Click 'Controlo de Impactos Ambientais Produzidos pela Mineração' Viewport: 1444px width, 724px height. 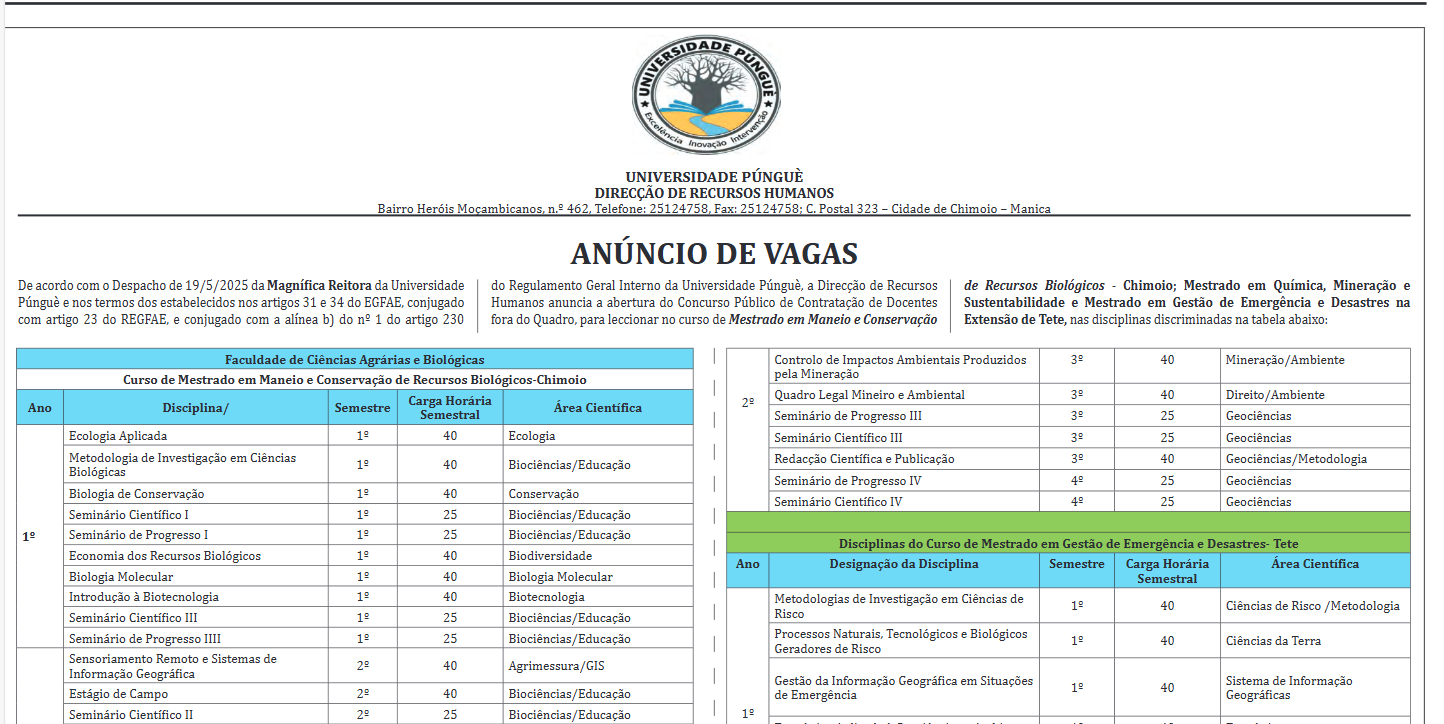pos(904,367)
